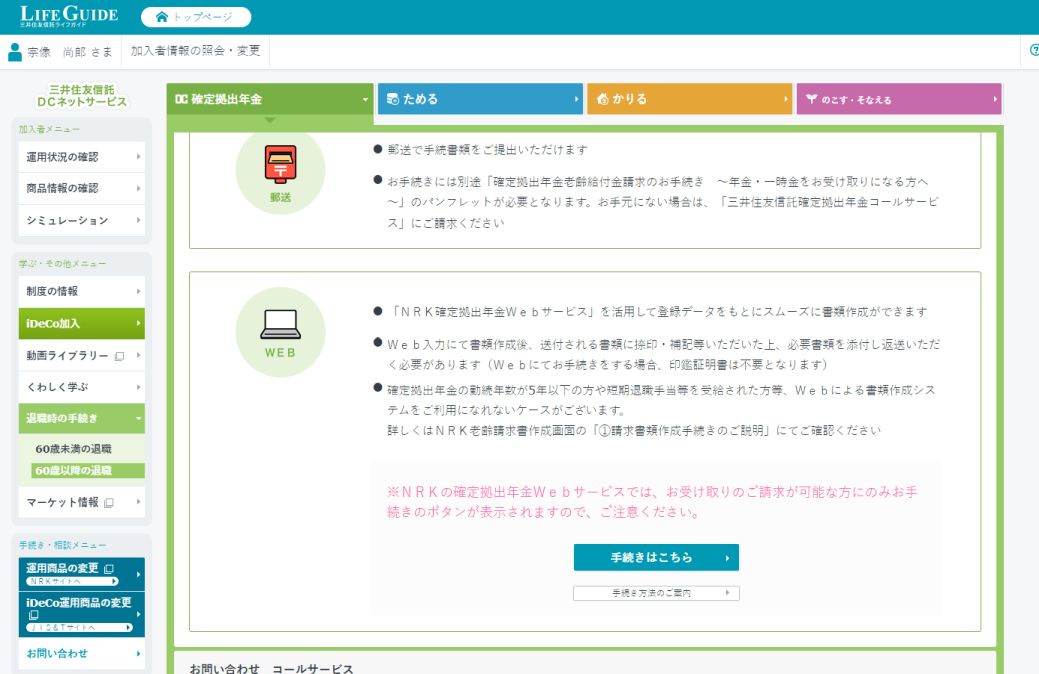Click the help question mark icon
The height and width of the screenshot is (674, 1039).
click(1034, 51)
